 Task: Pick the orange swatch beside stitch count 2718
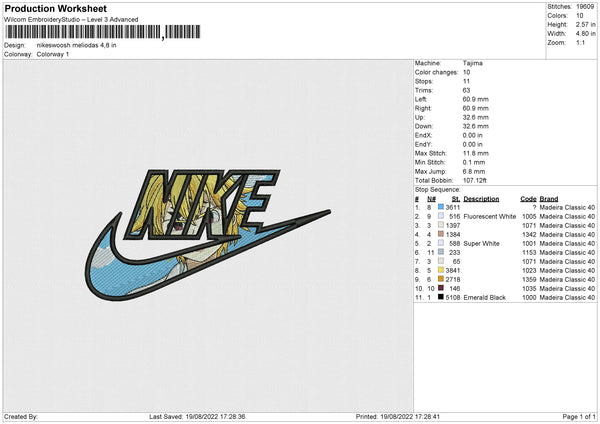pyautogui.click(x=441, y=279)
